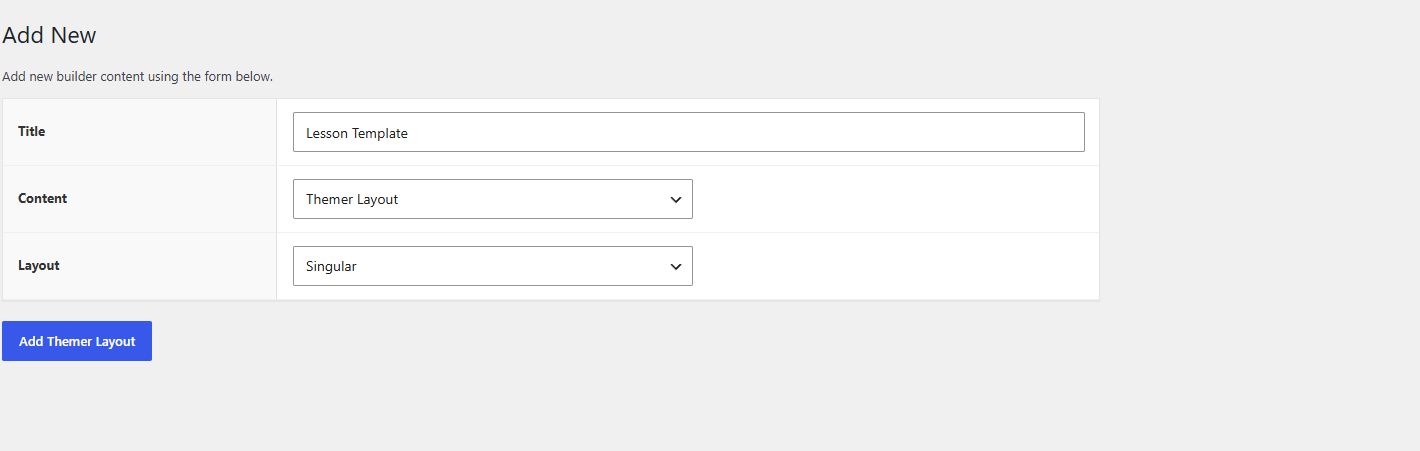Click the blank cell area beside Content dropdown
This screenshot has width=1420, height=451.
coord(895,199)
